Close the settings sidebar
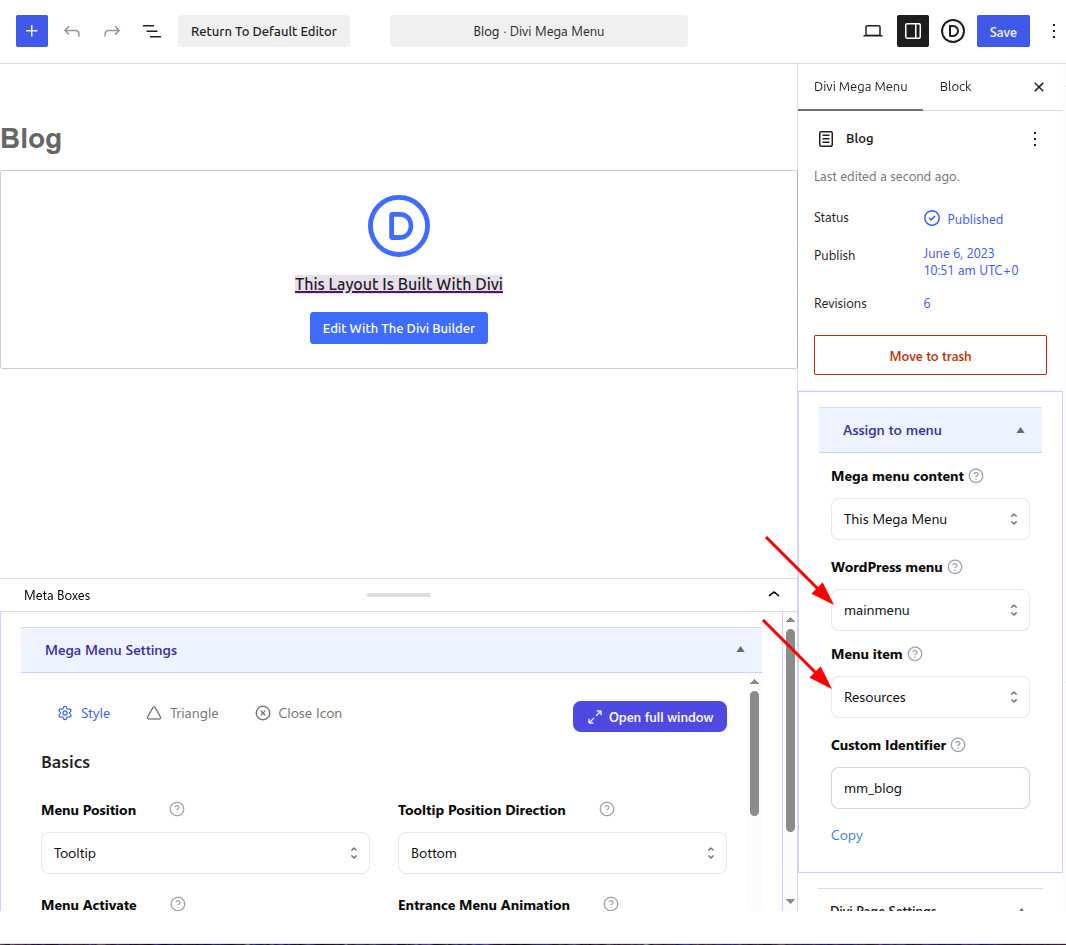This screenshot has height=945, width=1066. 1039,87
